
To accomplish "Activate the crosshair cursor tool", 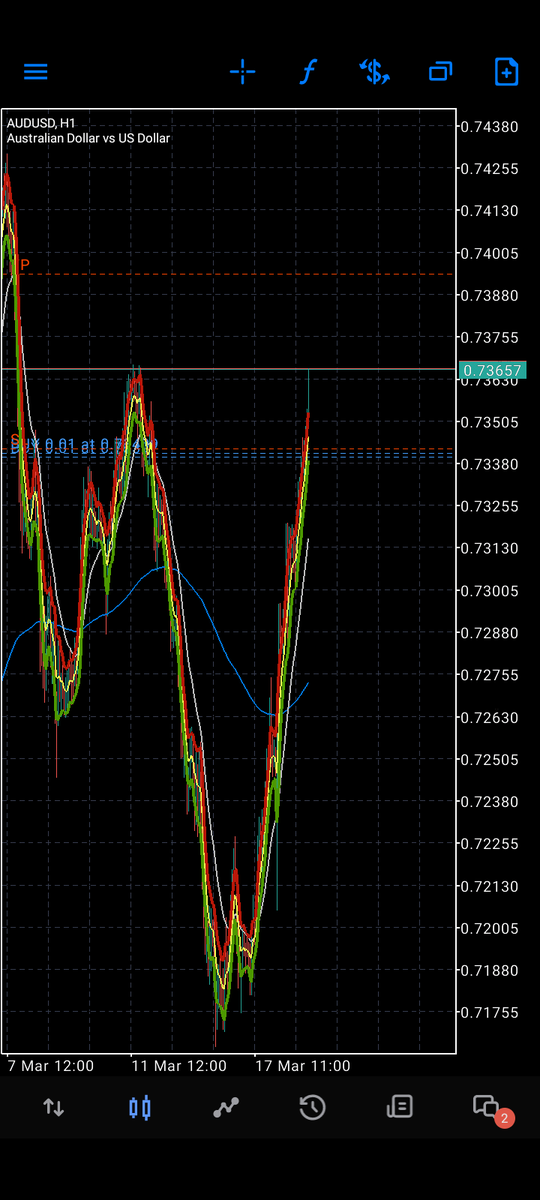I will (242, 72).
